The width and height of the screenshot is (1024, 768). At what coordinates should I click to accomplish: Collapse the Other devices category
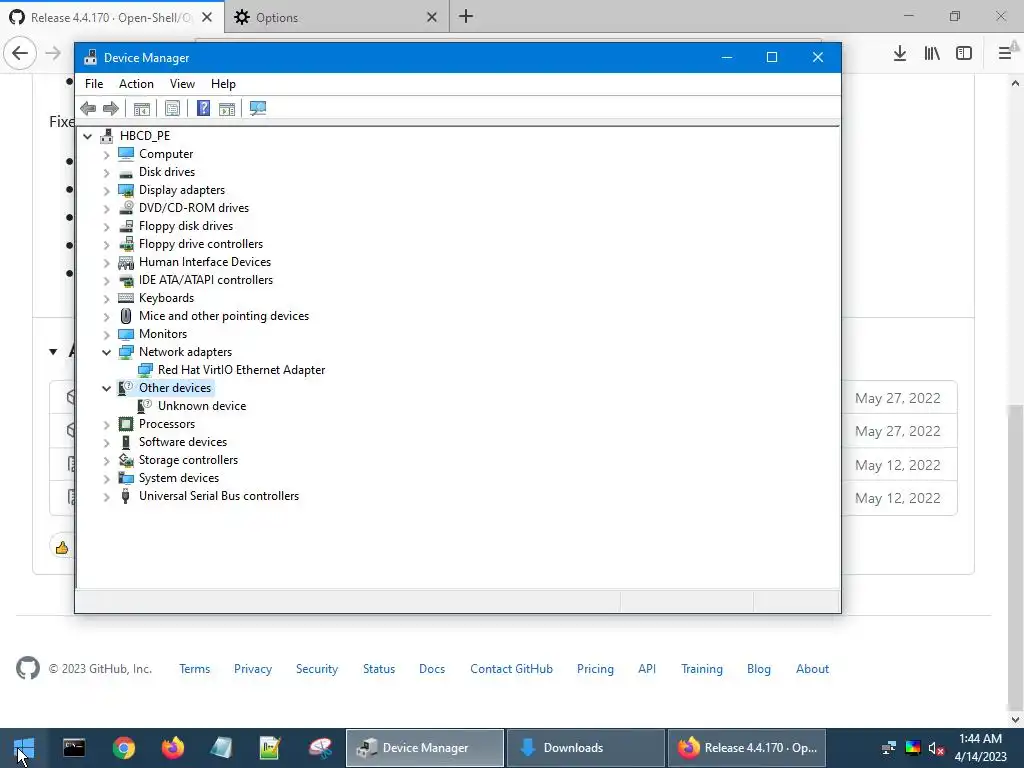tap(106, 388)
